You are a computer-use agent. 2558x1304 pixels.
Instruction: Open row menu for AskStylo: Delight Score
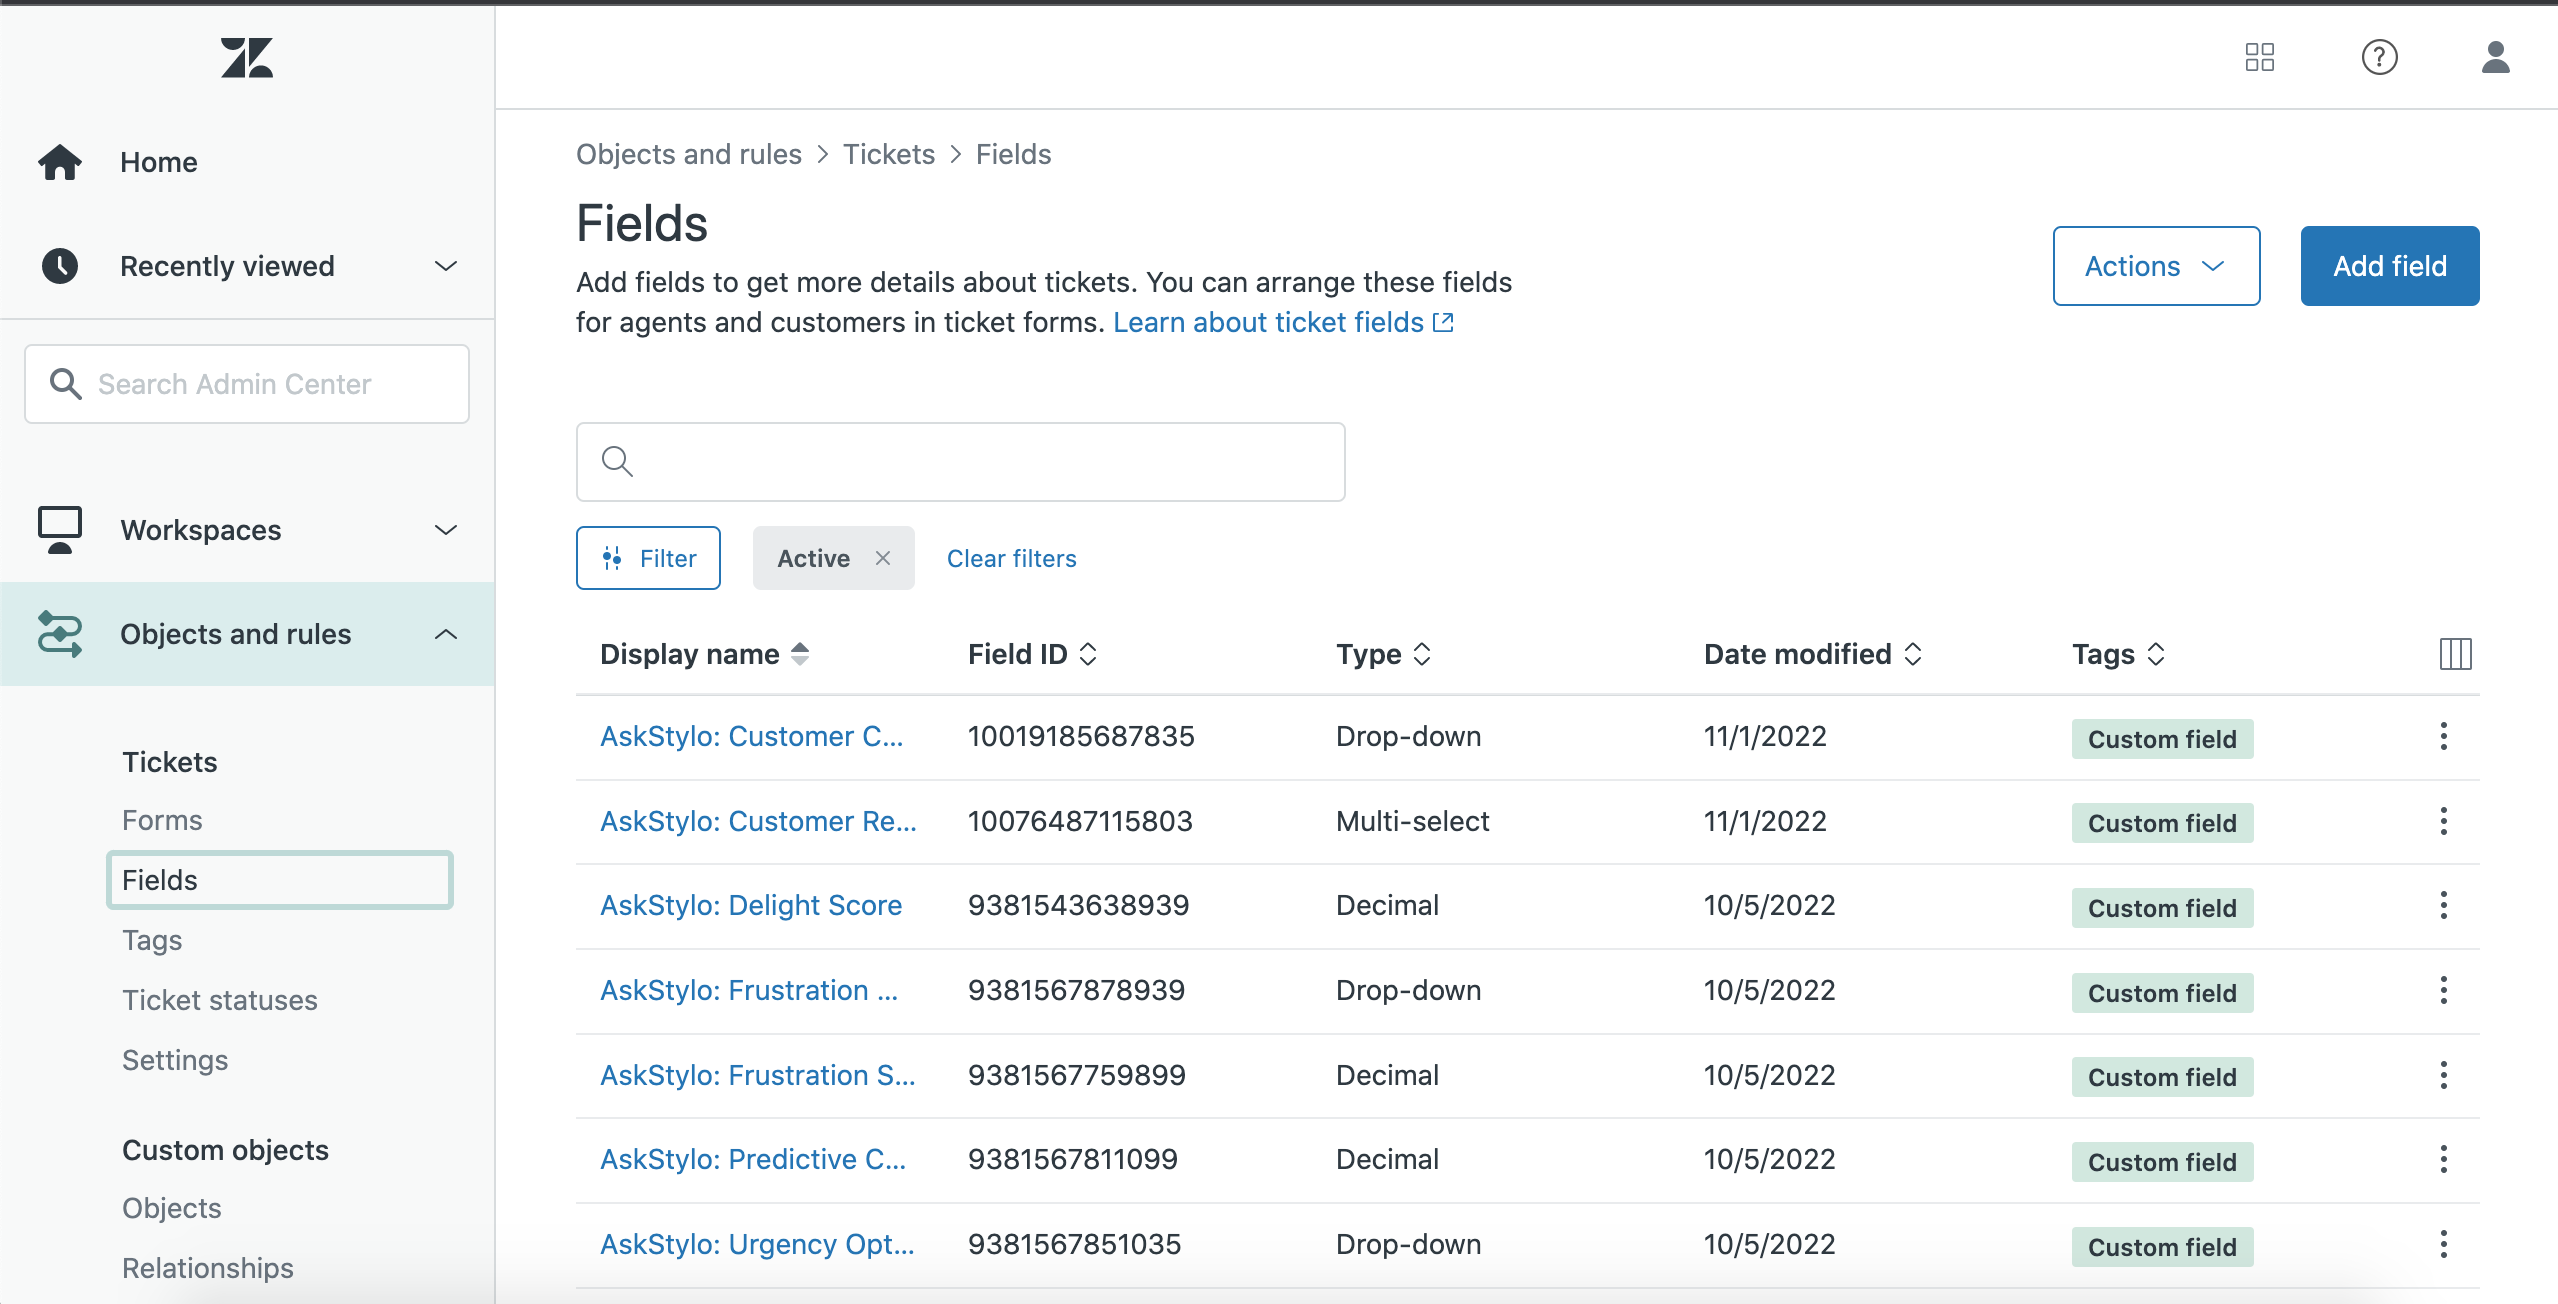click(2444, 906)
